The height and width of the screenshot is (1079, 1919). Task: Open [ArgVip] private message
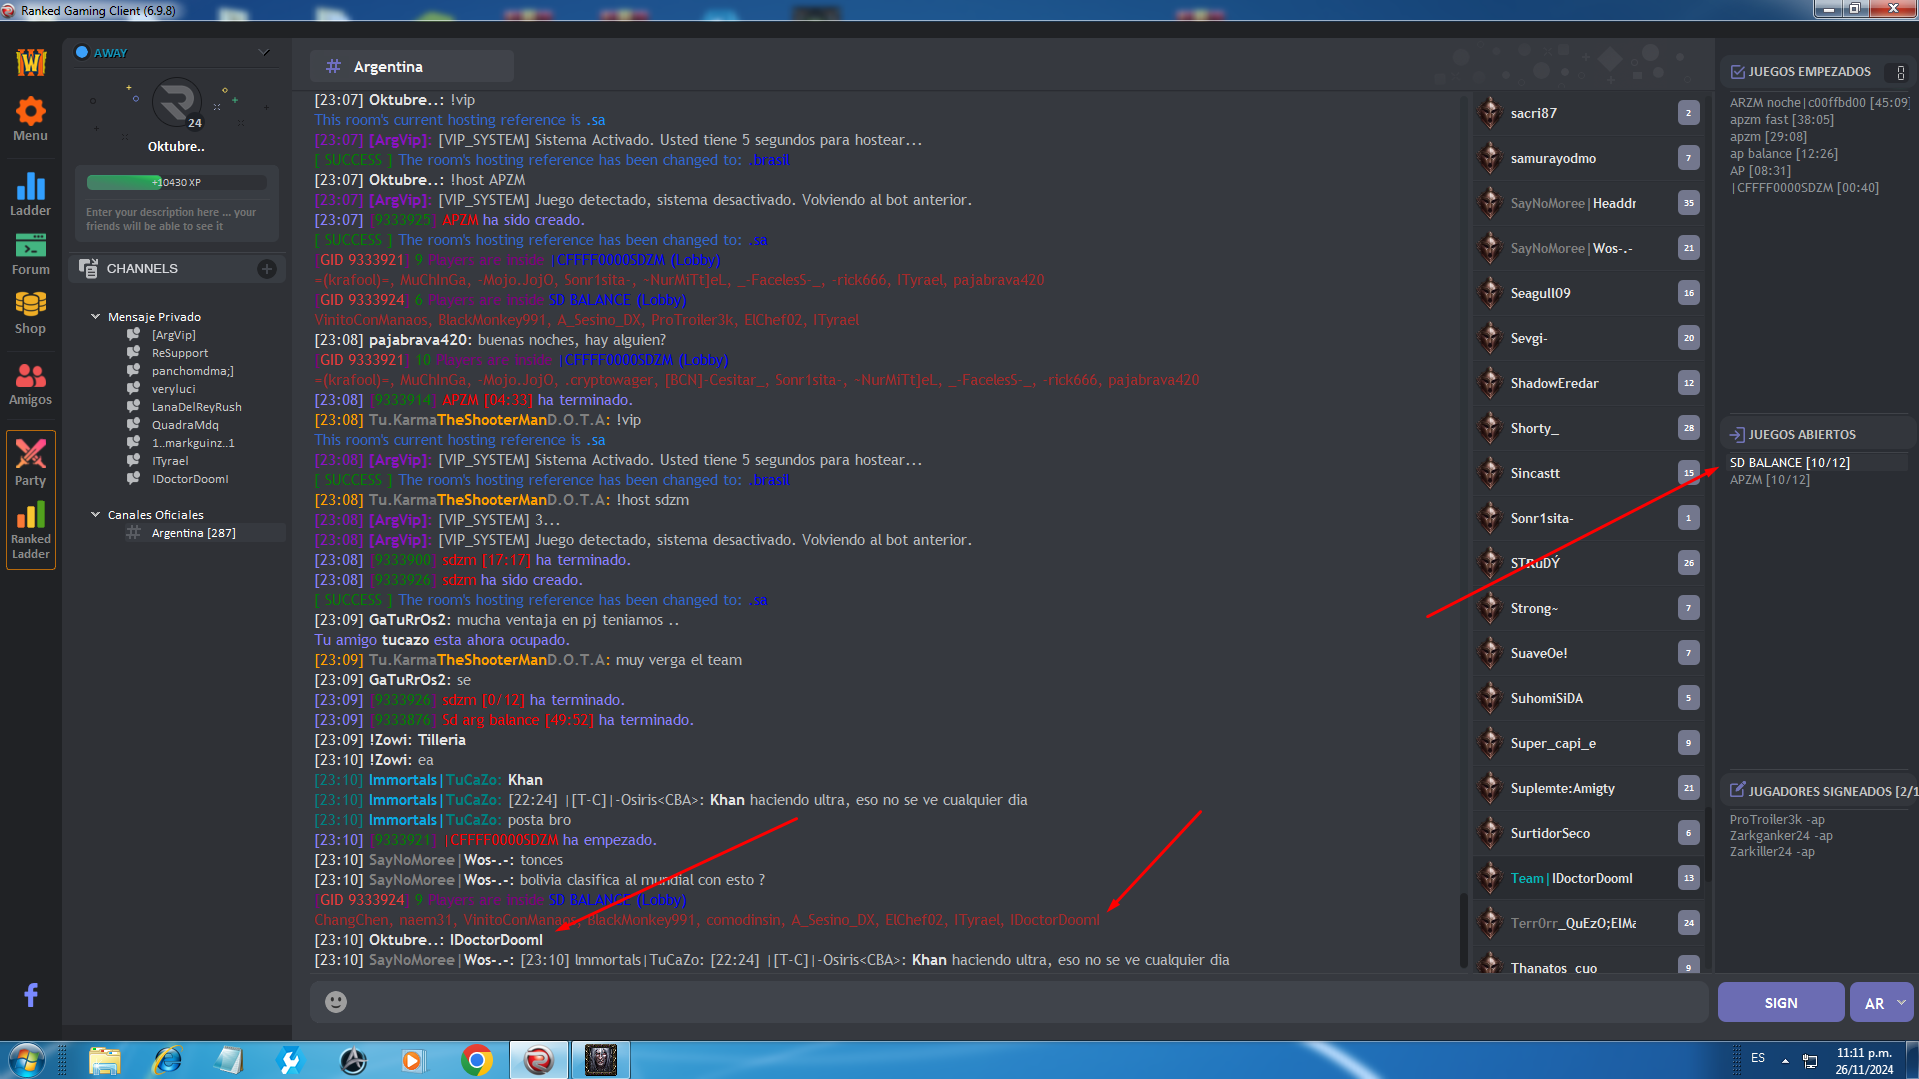click(x=173, y=335)
